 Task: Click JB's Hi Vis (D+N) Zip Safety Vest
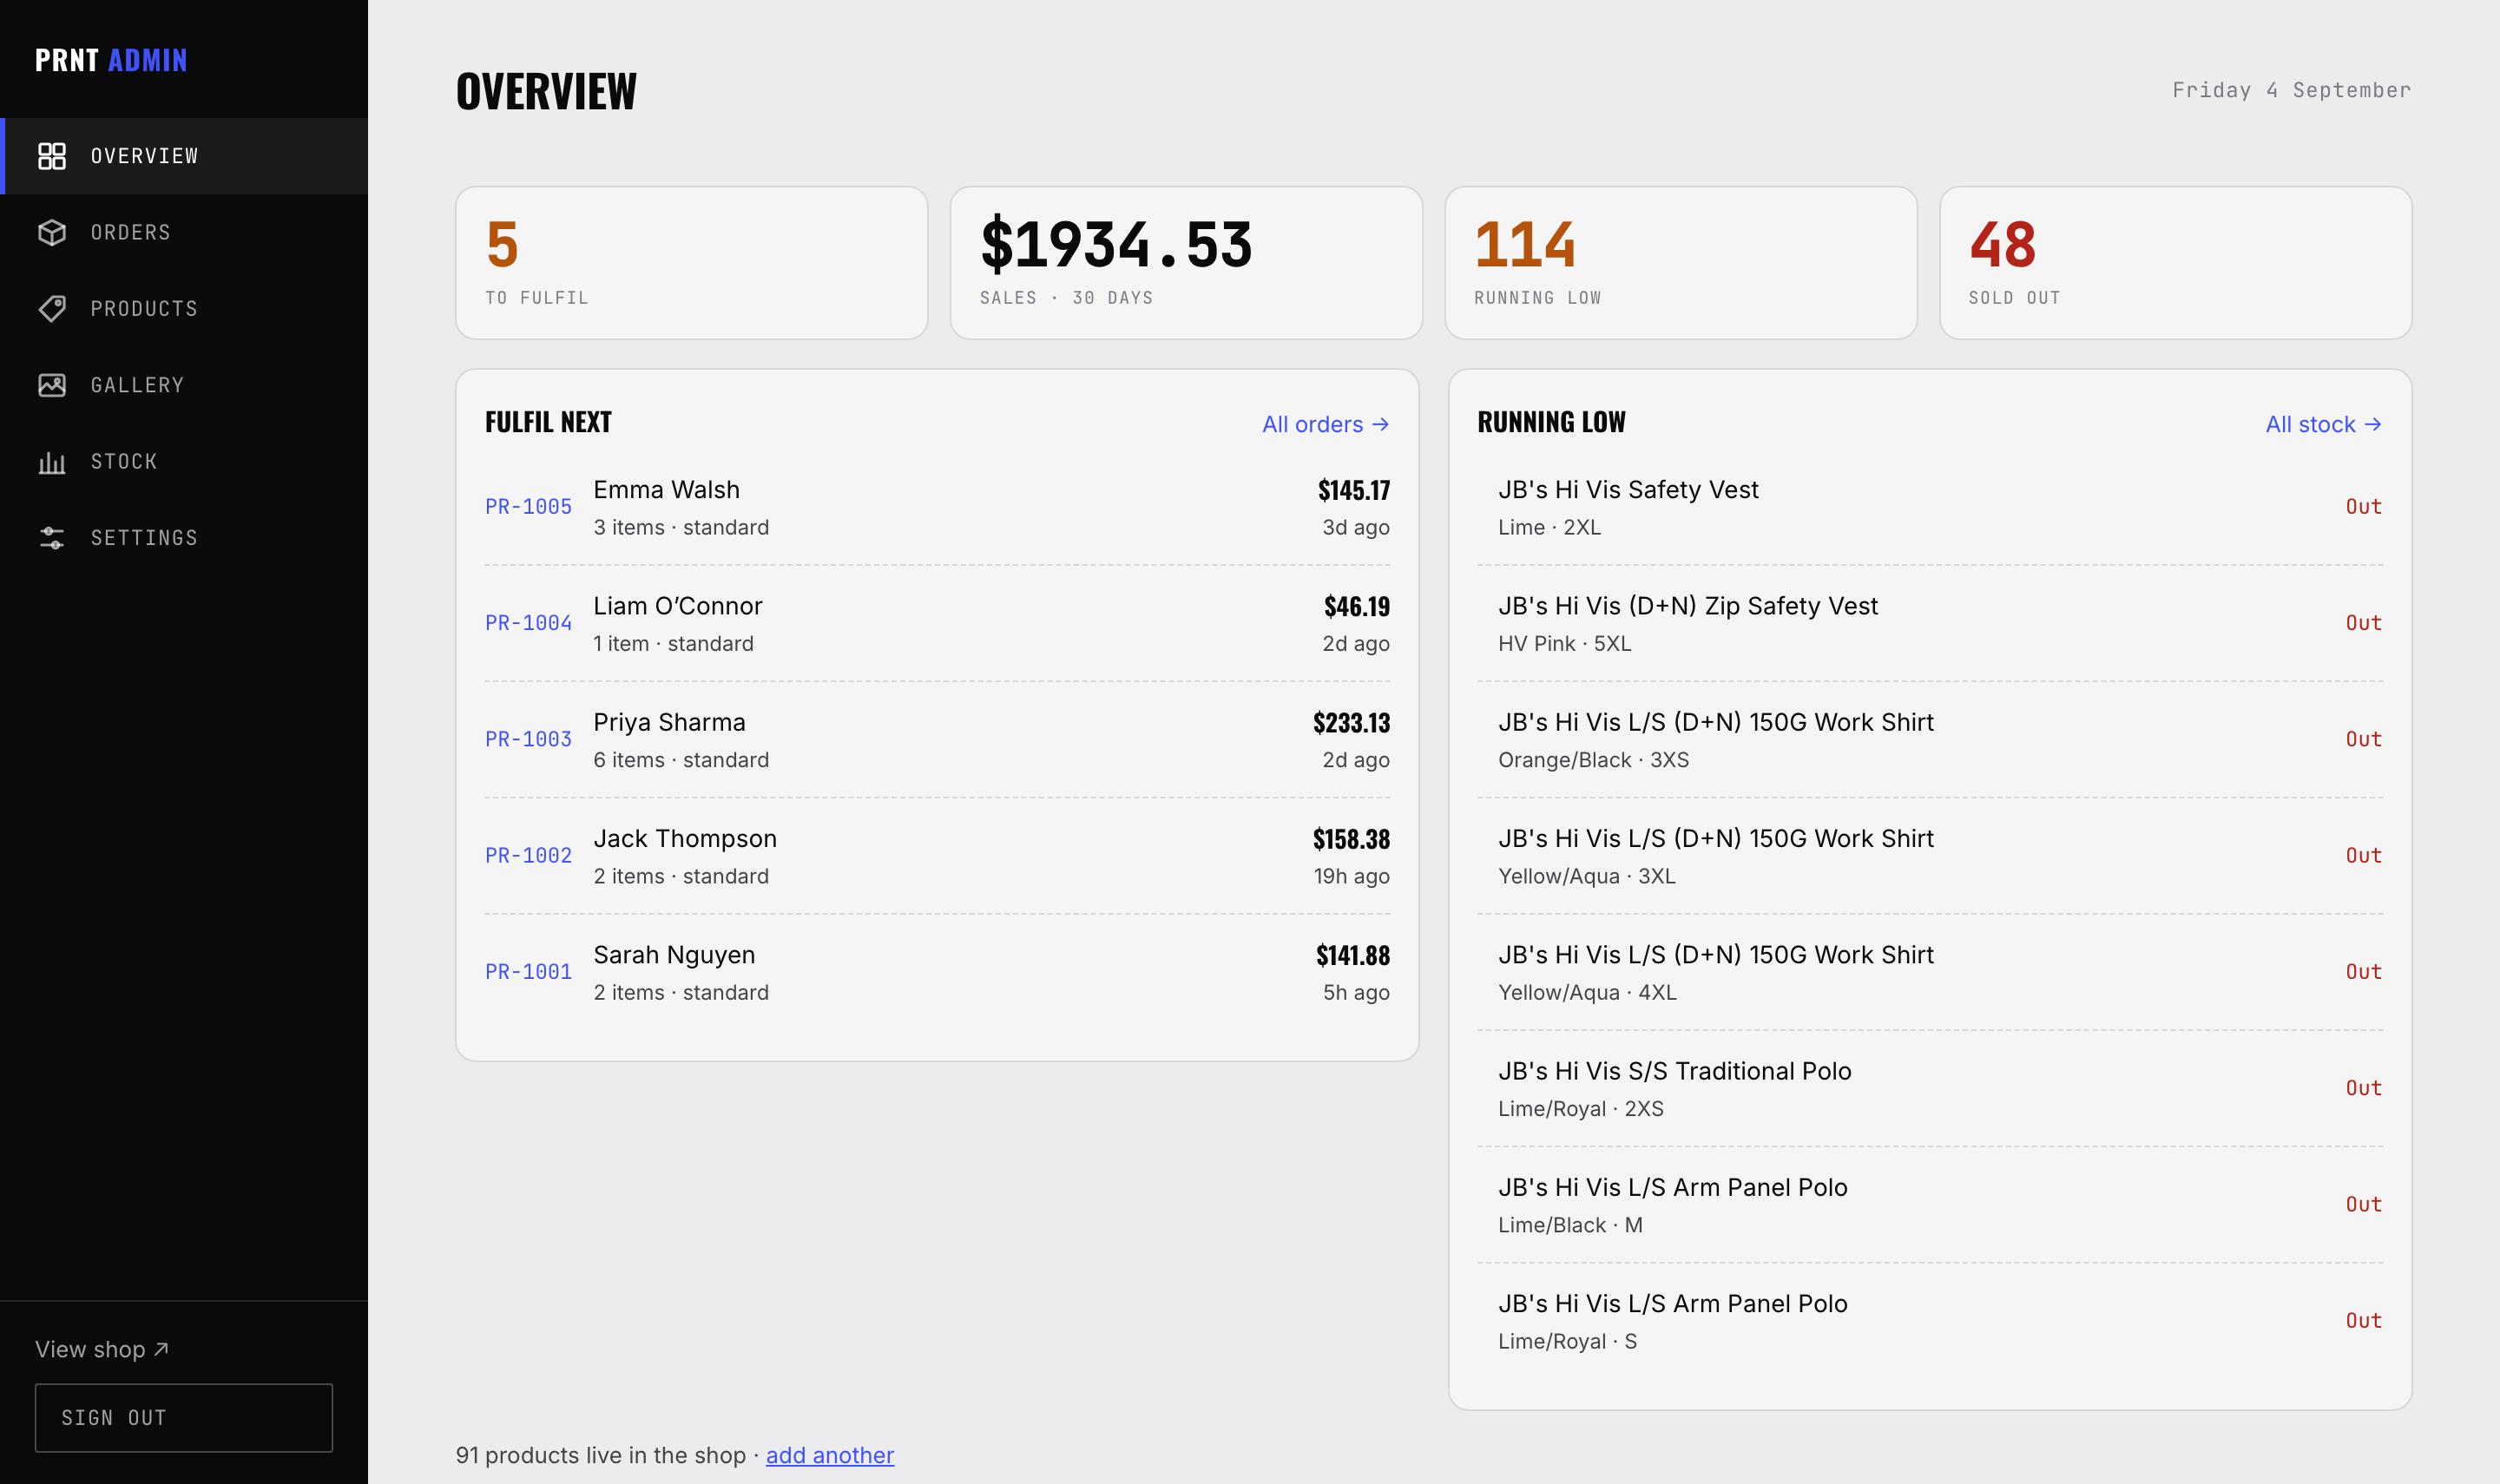[1930, 623]
